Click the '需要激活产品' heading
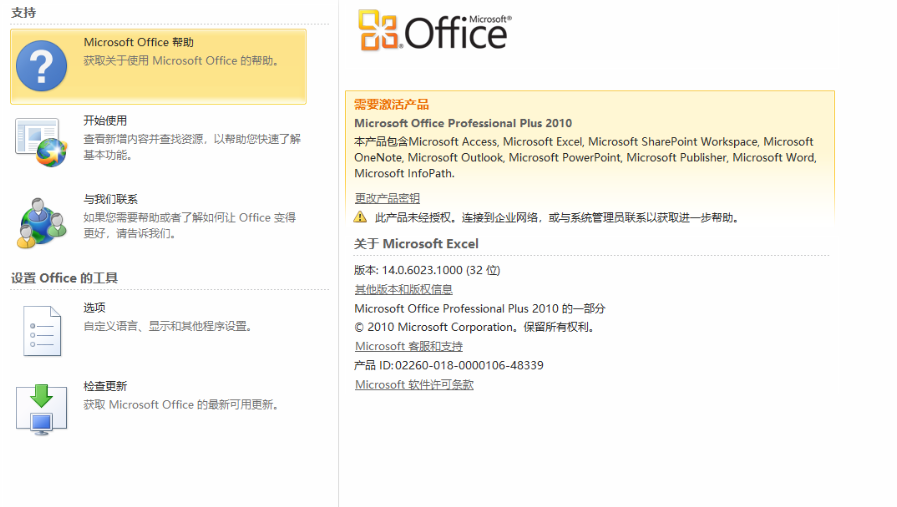897x507 pixels. pos(392,104)
